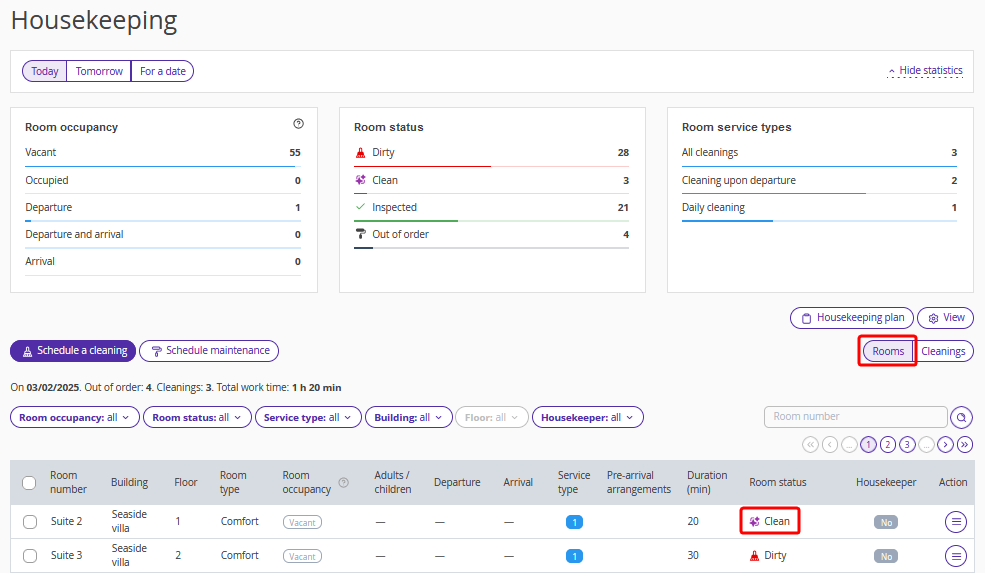The width and height of the screenshot is (985, 573).
Task: Expand the Room status filter dropdown
Action: point(197,418)
